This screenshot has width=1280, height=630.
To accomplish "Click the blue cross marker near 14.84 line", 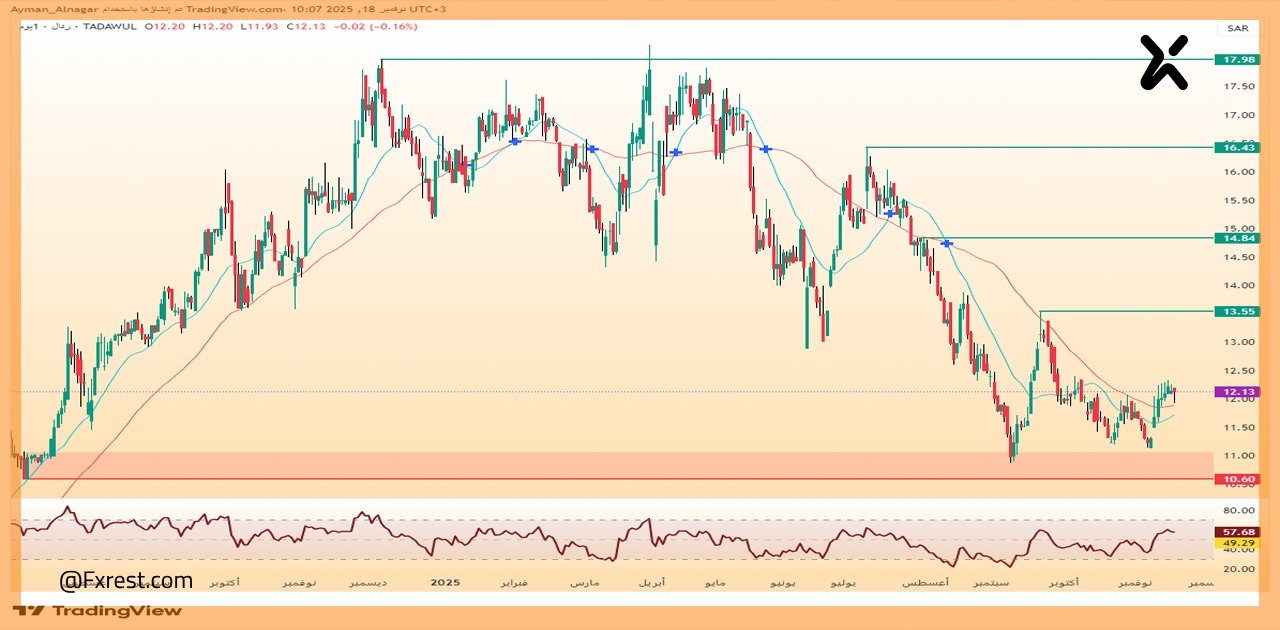I will pos(946,243).
